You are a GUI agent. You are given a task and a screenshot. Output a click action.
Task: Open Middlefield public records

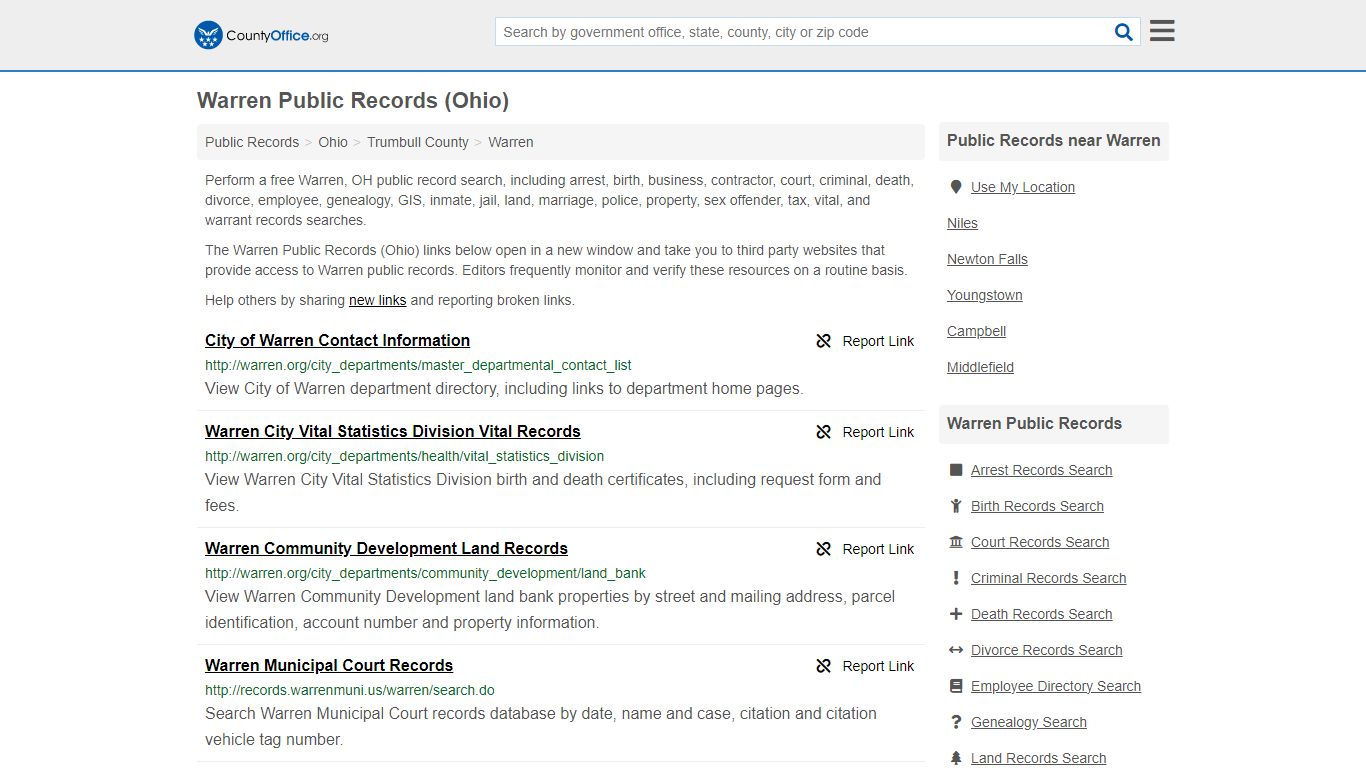point(980,367)
